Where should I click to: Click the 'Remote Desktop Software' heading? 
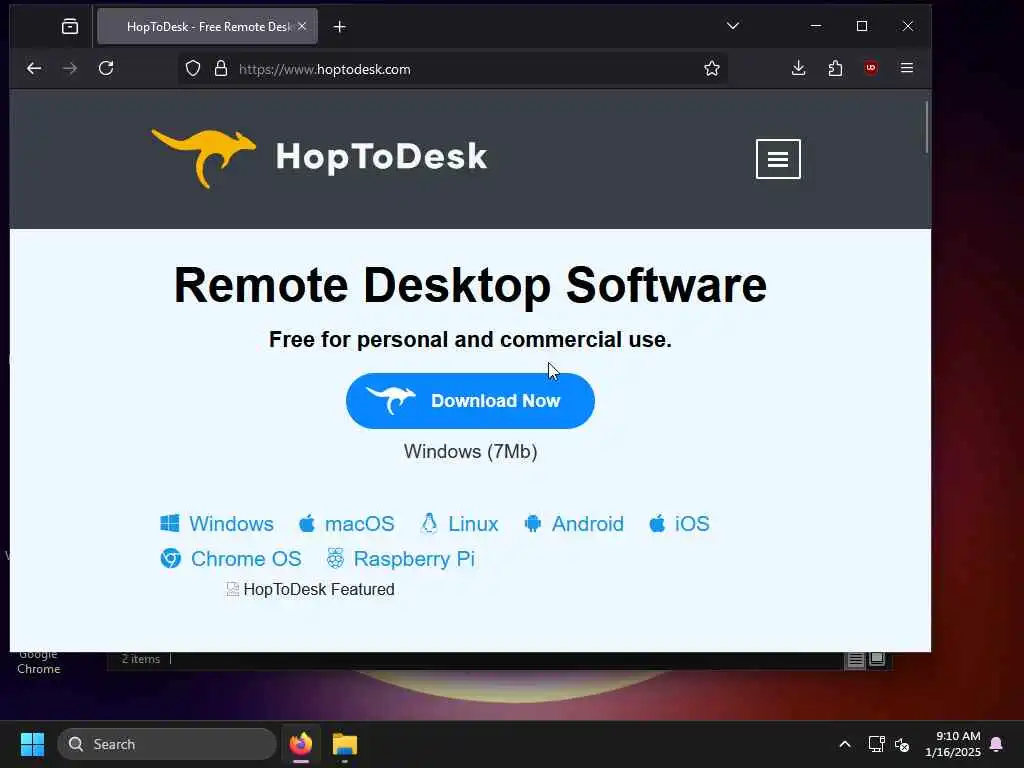[x=470, y=285]
